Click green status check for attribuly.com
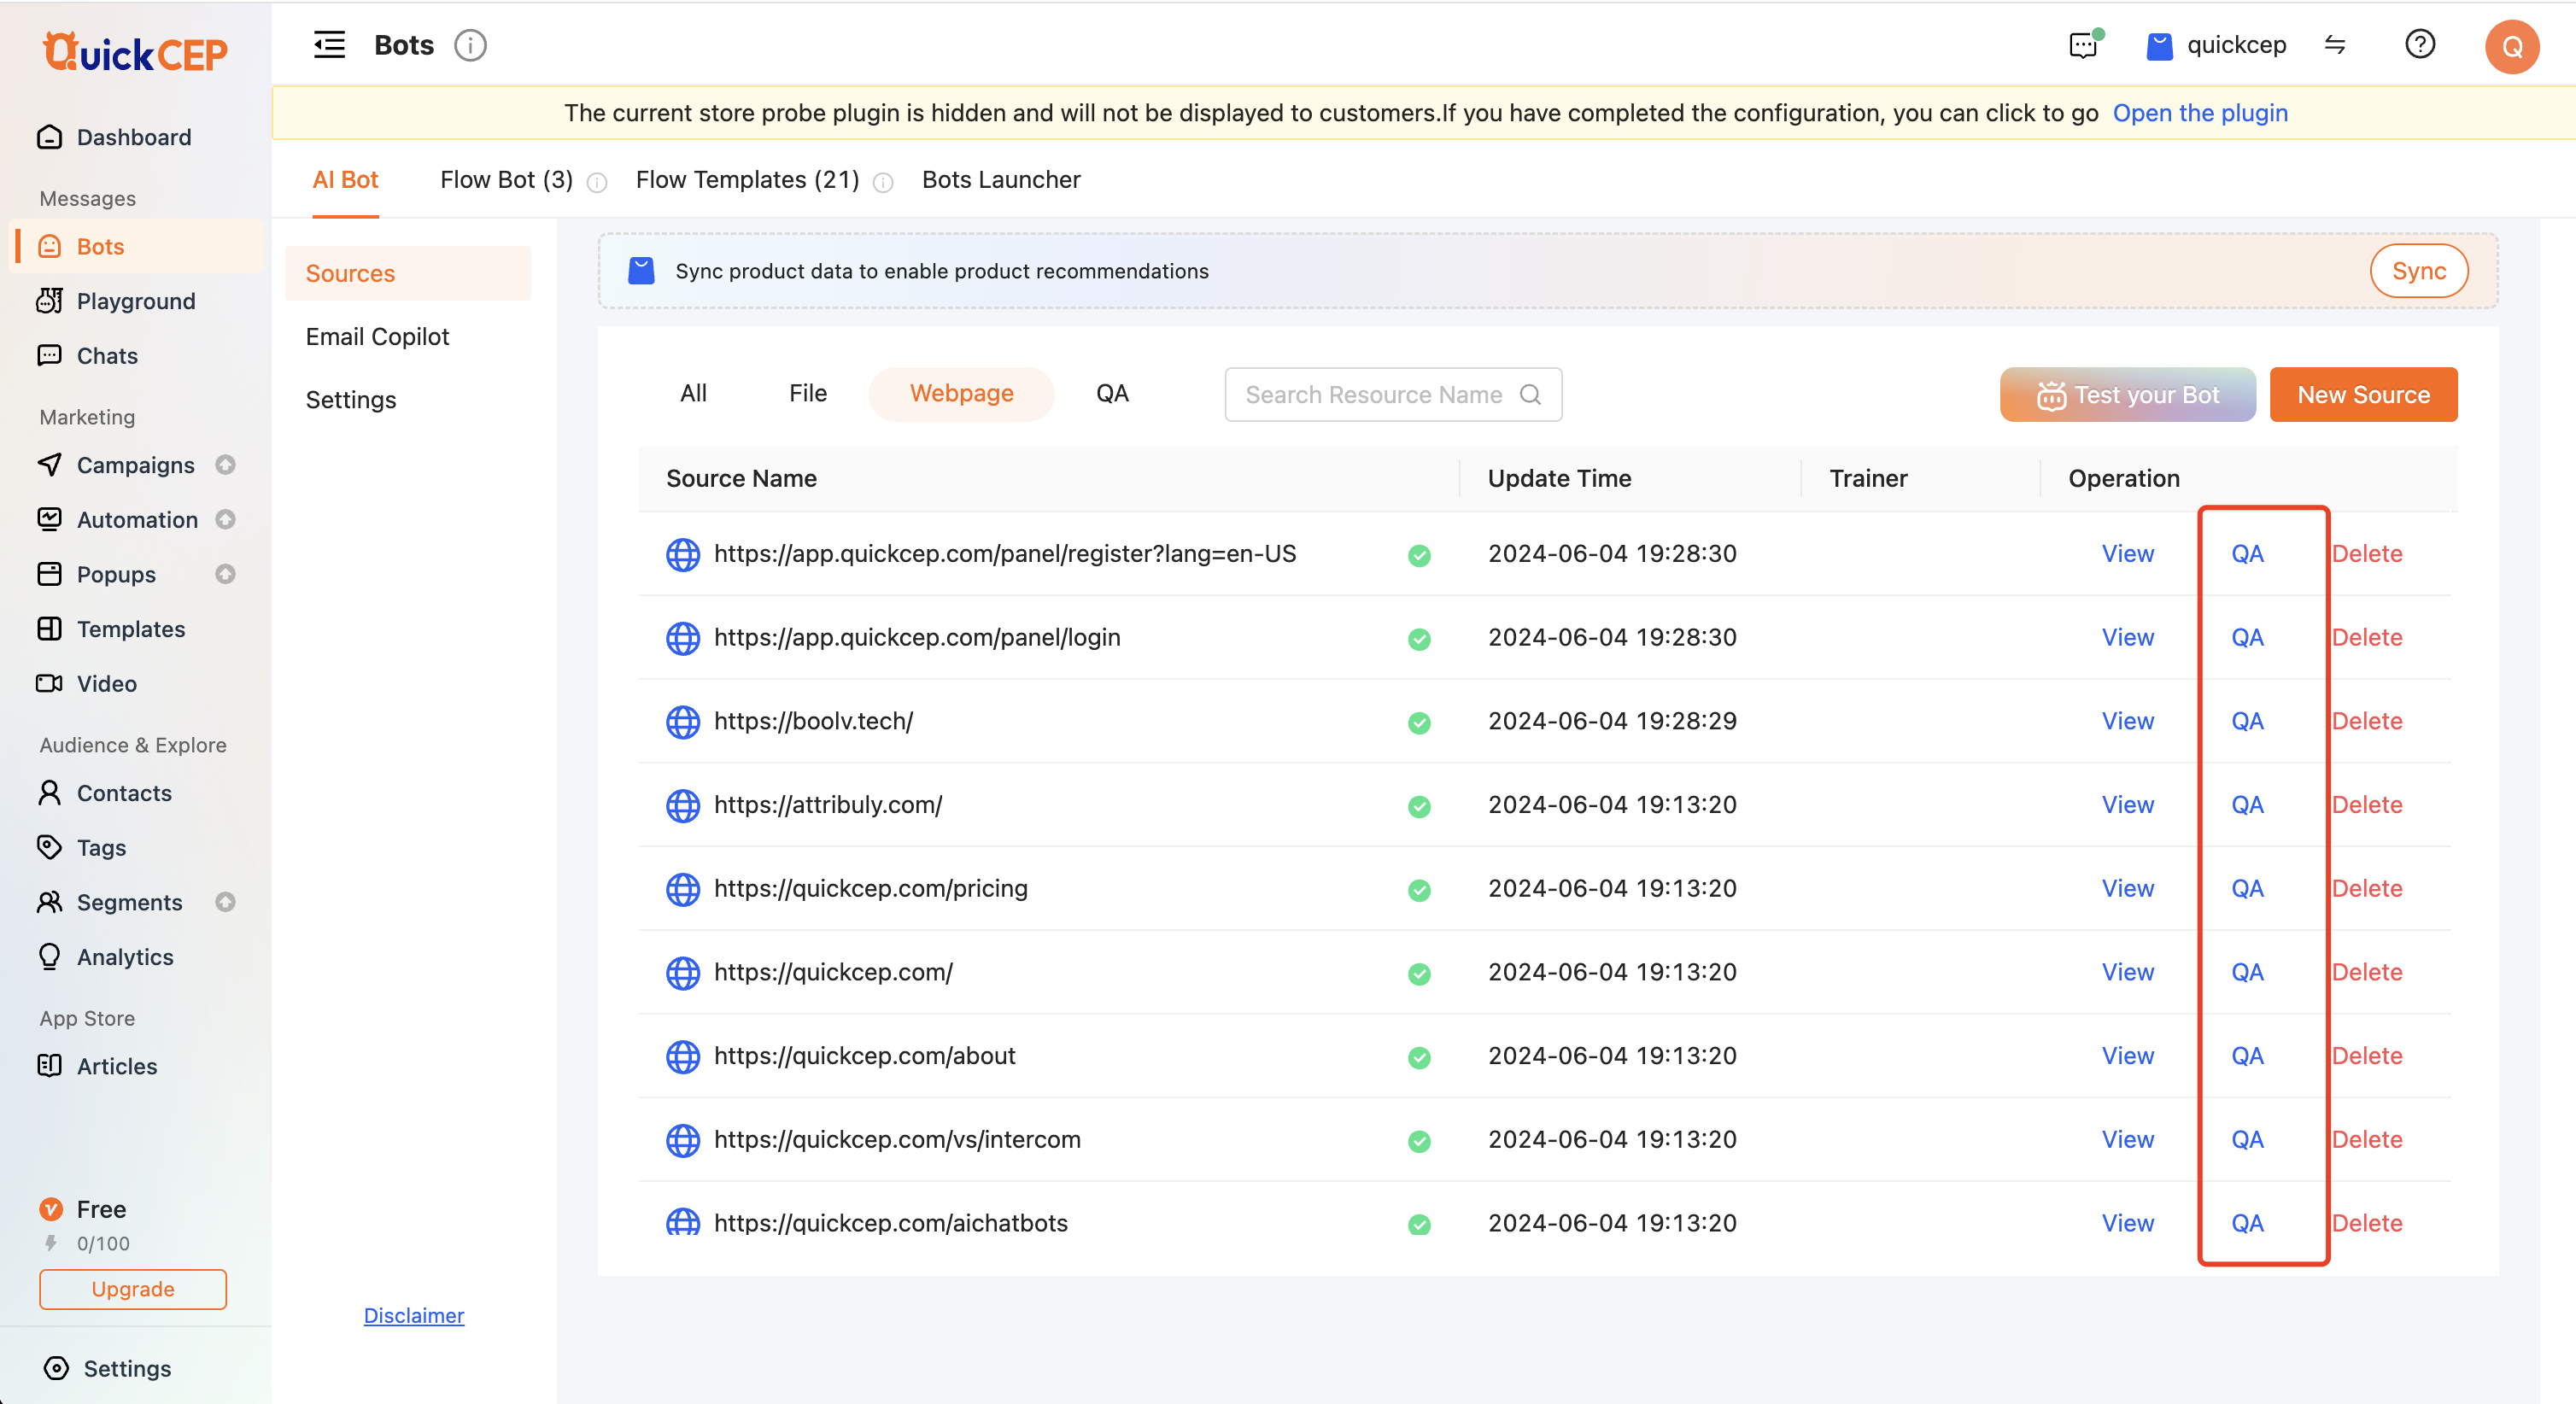This screenshot has height=1404, width=2576. (1419, 806)
